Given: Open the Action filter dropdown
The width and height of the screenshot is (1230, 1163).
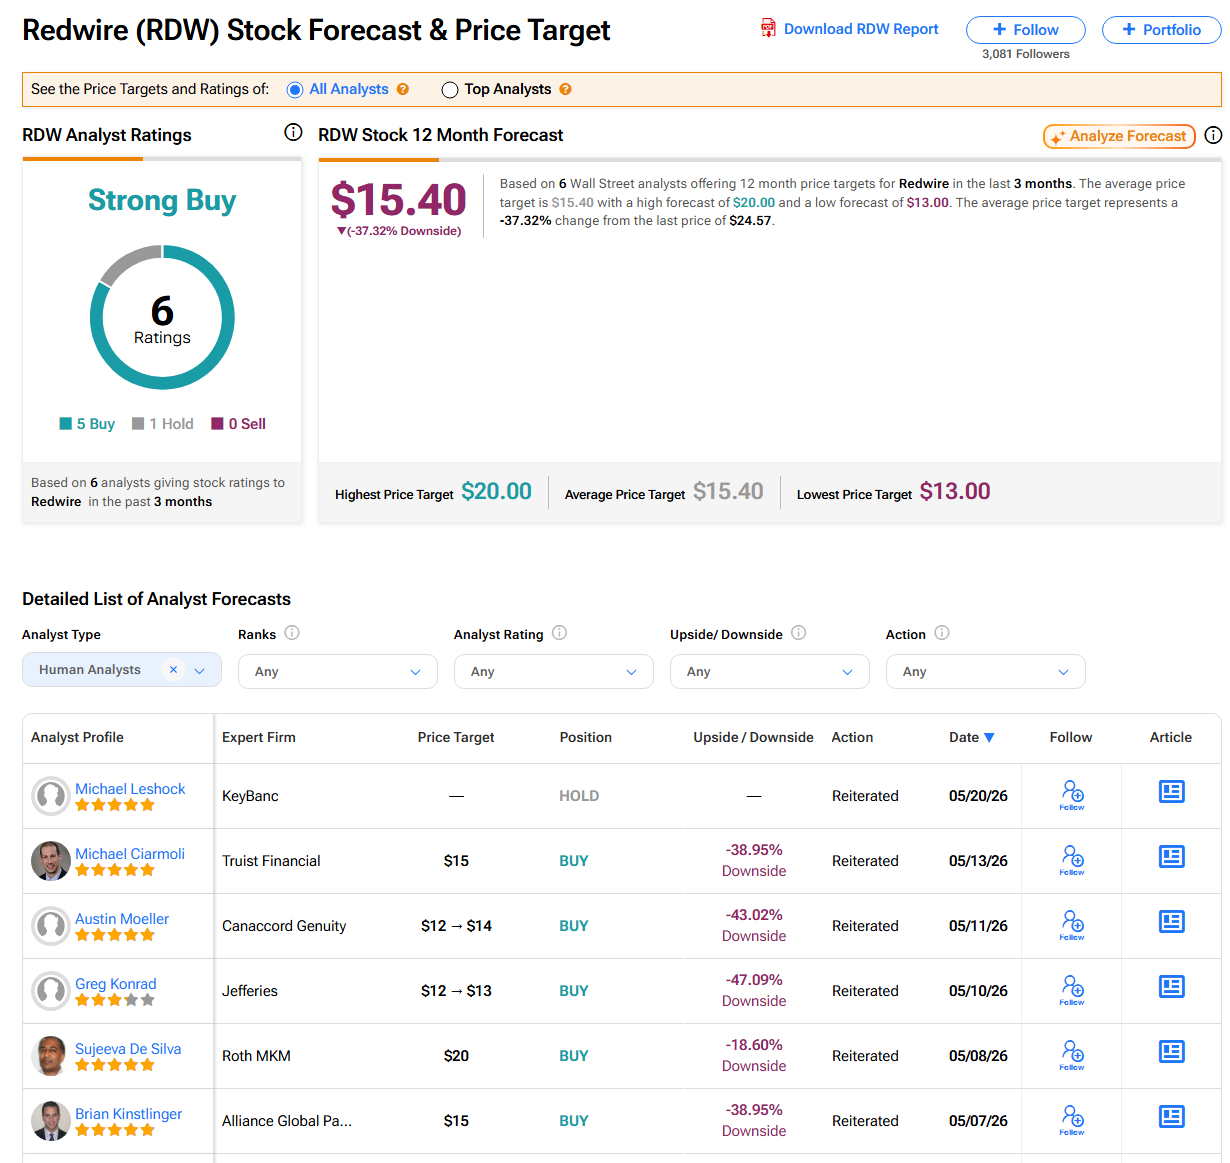Looking at the screenshot, I should pyautogui.click(x=986, y=671).
